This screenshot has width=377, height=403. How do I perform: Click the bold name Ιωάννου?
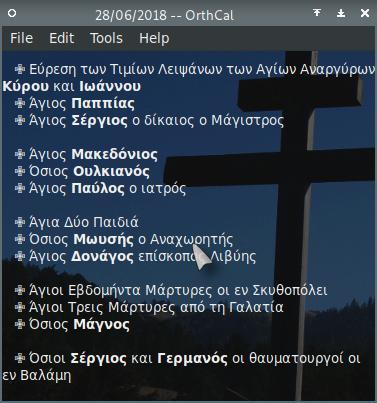pos(110,87)
